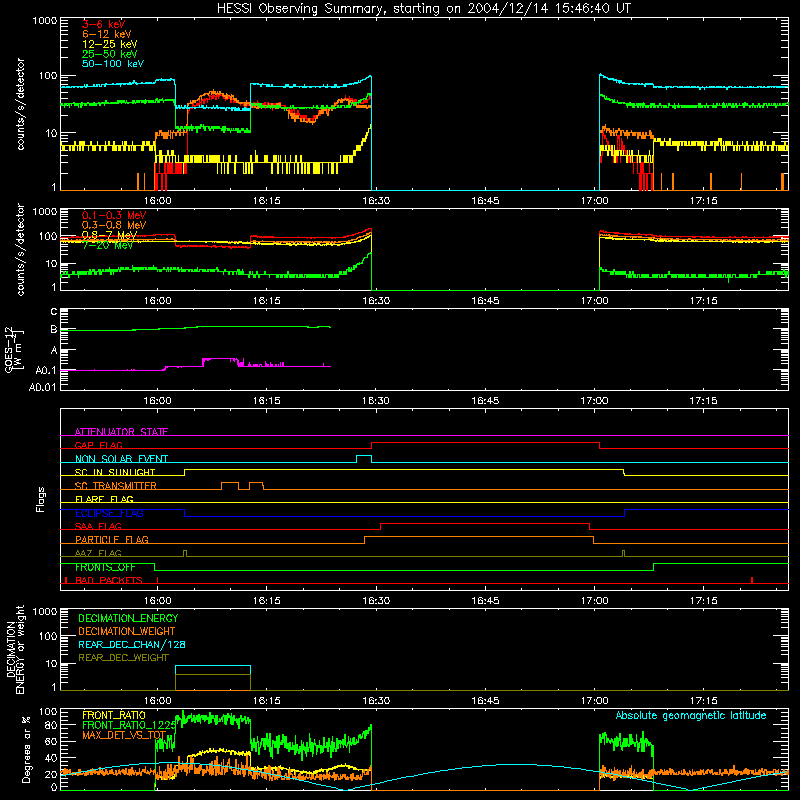This screenshot has height=800, width=800.
Task: Click the 17:15 time label under the decimation panel
Action: coord(704,701)
